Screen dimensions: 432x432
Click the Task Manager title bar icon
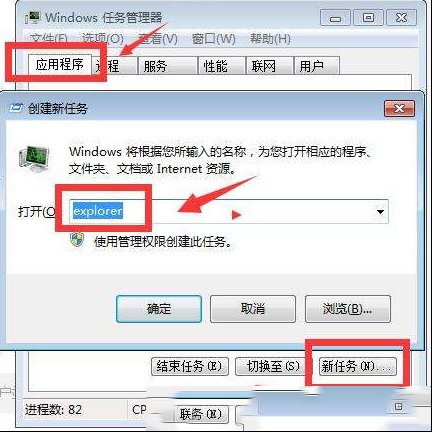tap(33, 17)
